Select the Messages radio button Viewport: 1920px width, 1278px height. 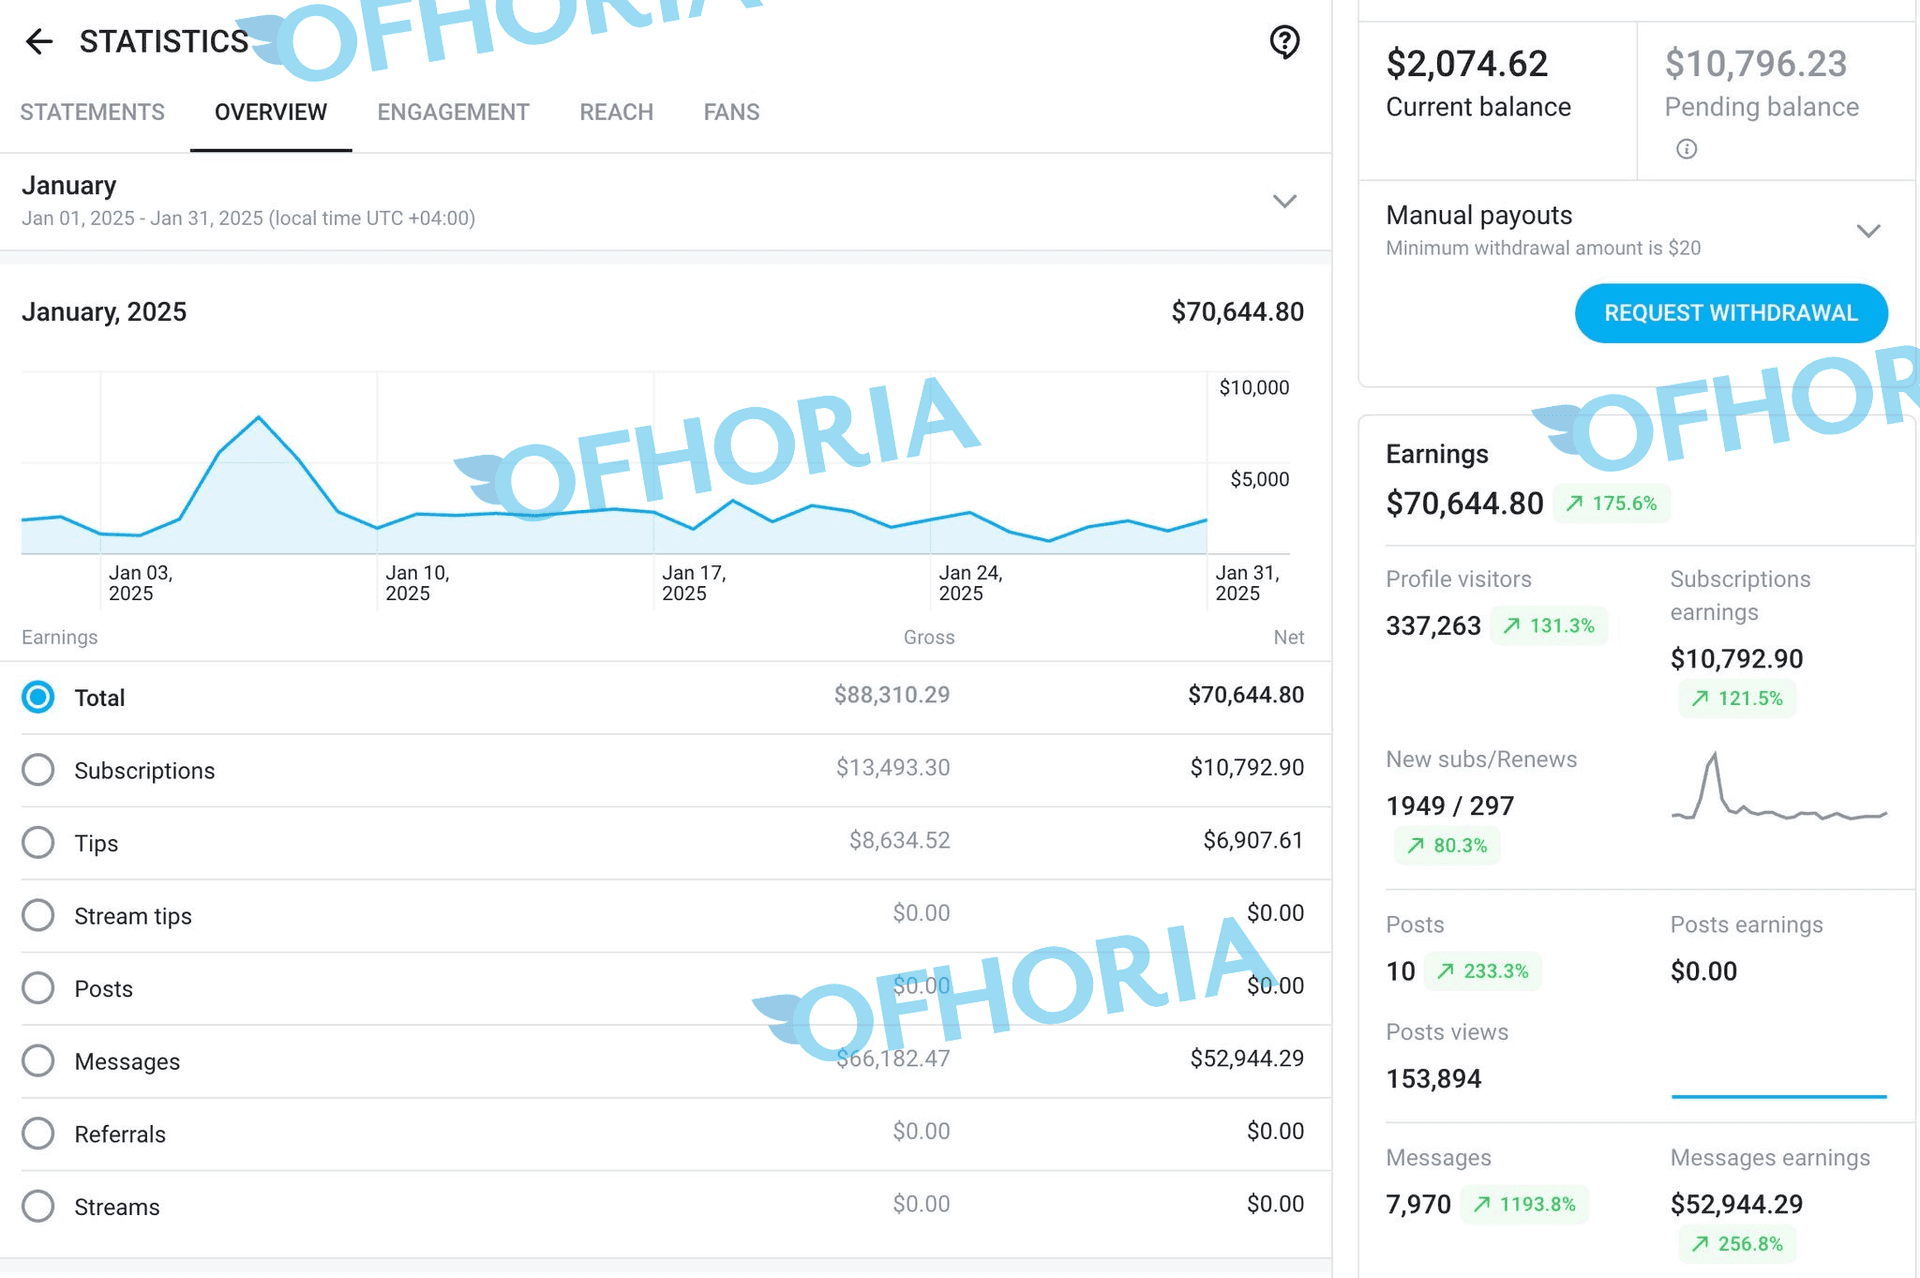pyautogui.click(x=38, y=1061)
